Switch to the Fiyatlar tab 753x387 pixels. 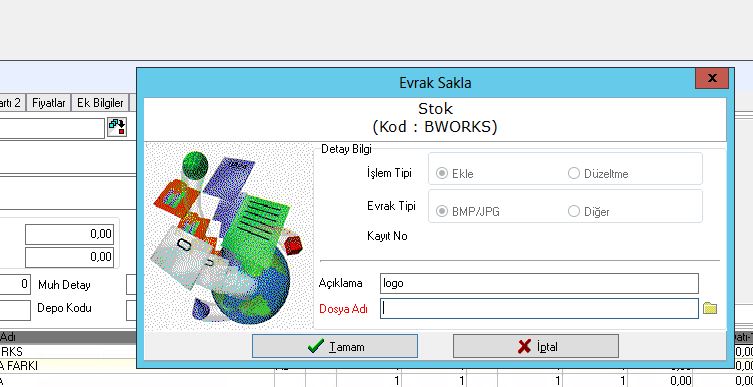(x=49, y=103)
